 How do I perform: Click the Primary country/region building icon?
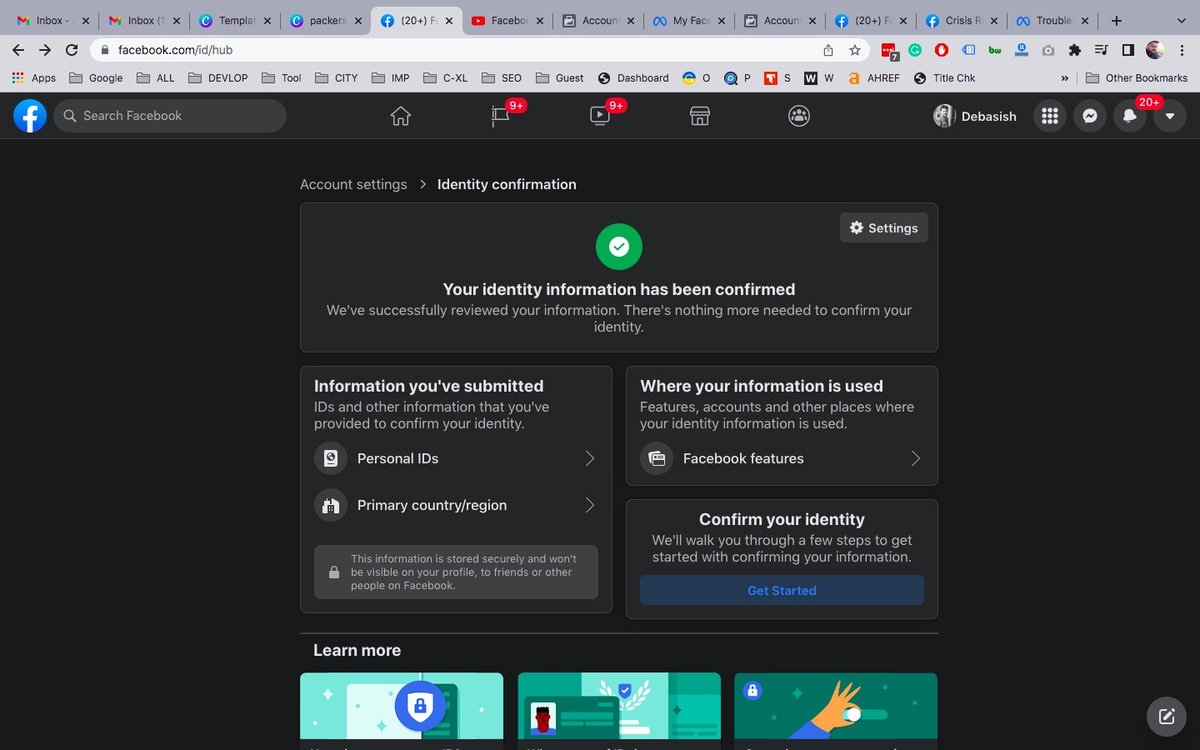[330, 505]
